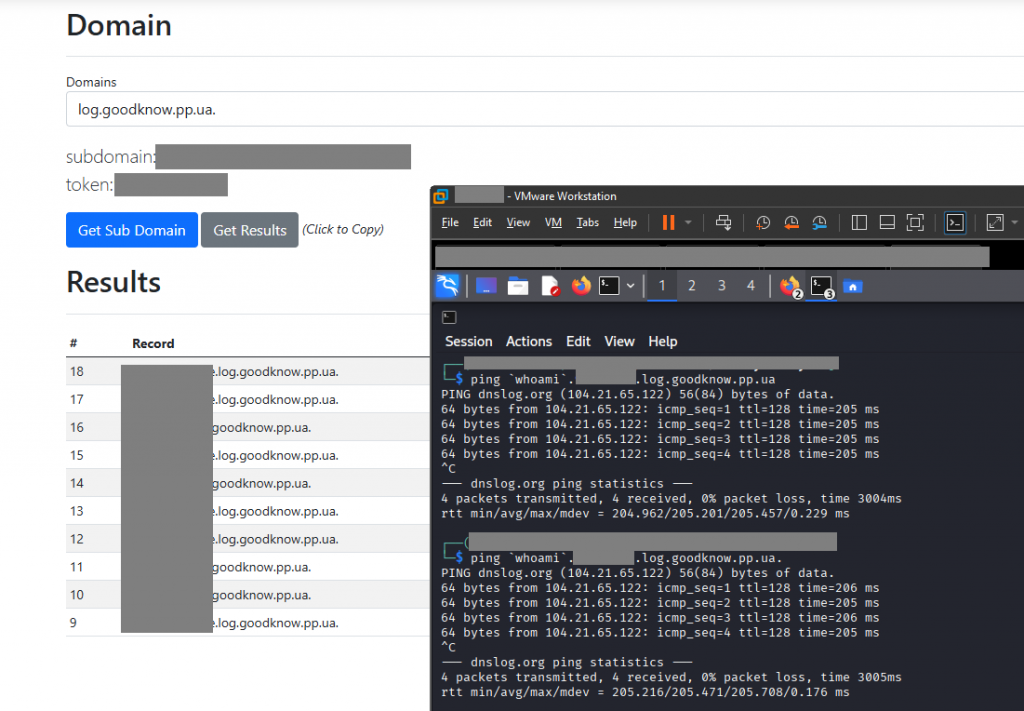Screen dimensions: 1024x711
Task: Open the snapshot manager wrench clock icon
Action: pos(820,223)
